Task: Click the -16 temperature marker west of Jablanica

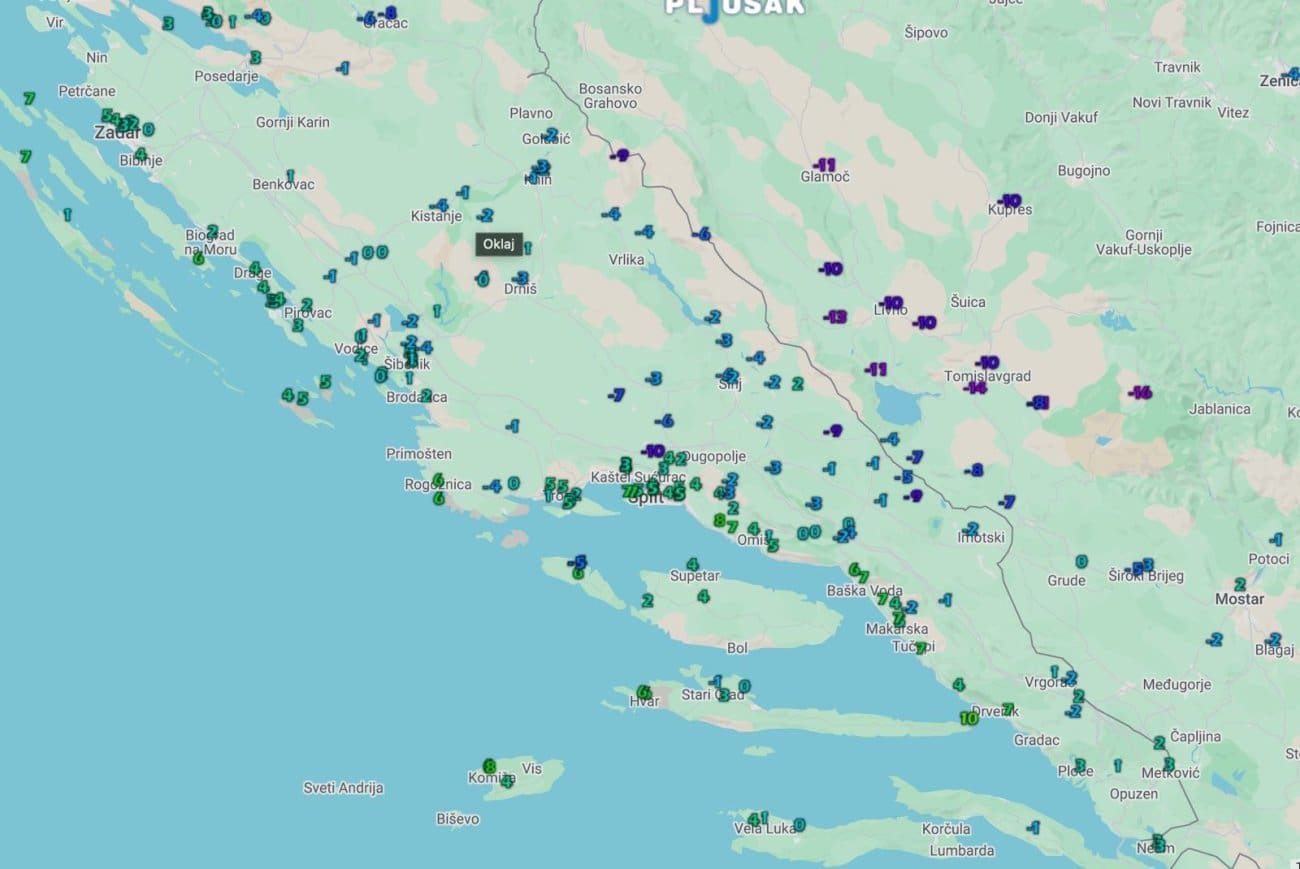Action: [1139, 392]
